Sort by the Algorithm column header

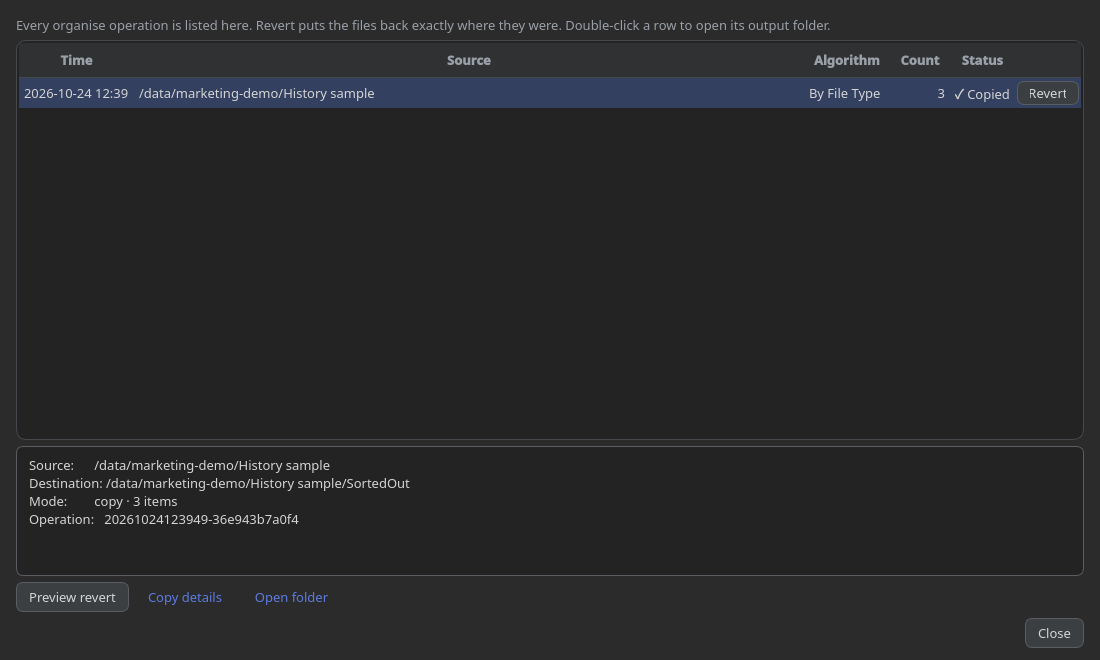pos(846,60)
